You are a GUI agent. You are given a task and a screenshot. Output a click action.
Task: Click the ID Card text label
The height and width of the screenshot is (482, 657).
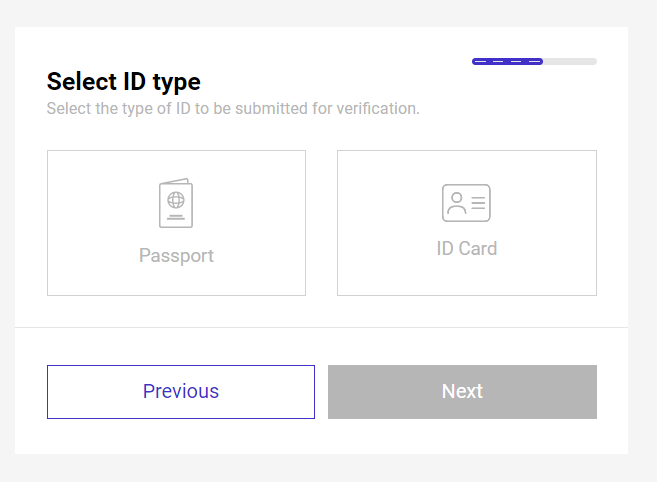pos(467,249)
